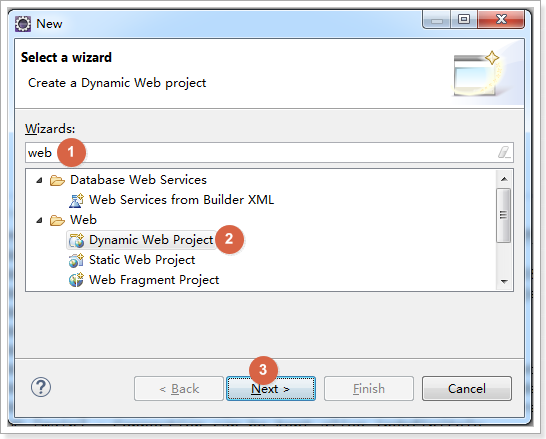Screen dimensions: 546x439
Task: Click scrollbar down arrow in wizard list
Action: pos(504,281)
